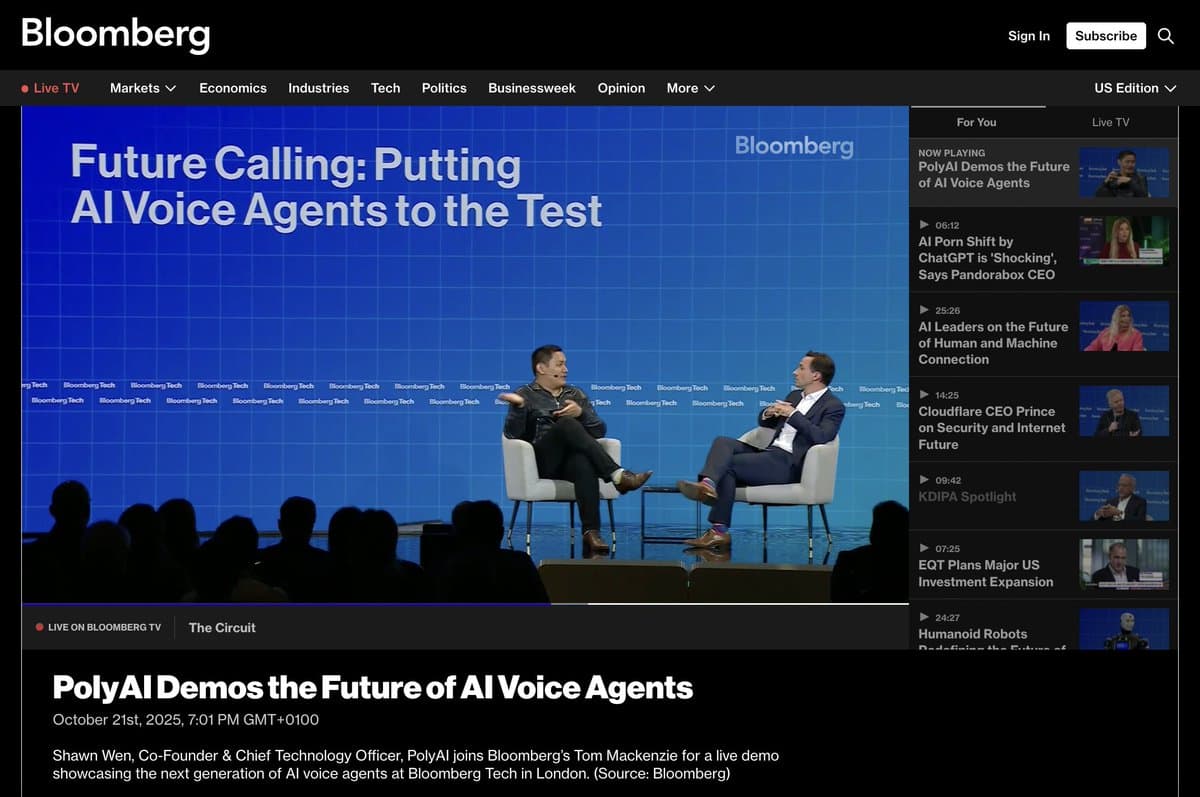Click the play icon beside 'Humanoid Robots' video

pos(925,615)
